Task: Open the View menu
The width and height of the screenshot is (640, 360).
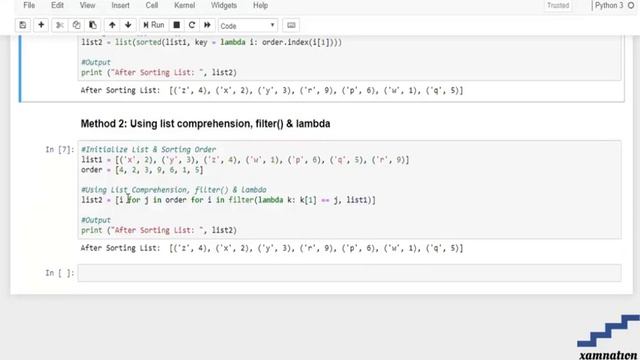Action: pyautogui.click(x=87, y=5)
